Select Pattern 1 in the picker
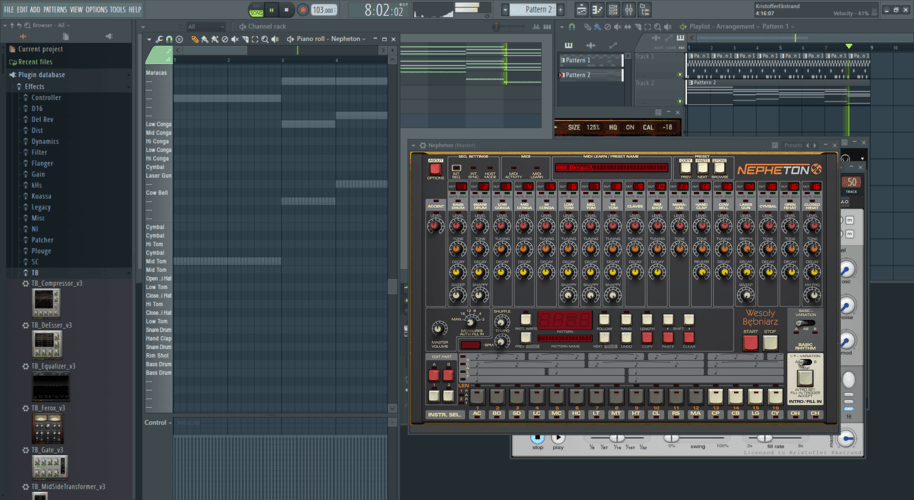Screen dimensions: 914x500 [x=590, y=60]
